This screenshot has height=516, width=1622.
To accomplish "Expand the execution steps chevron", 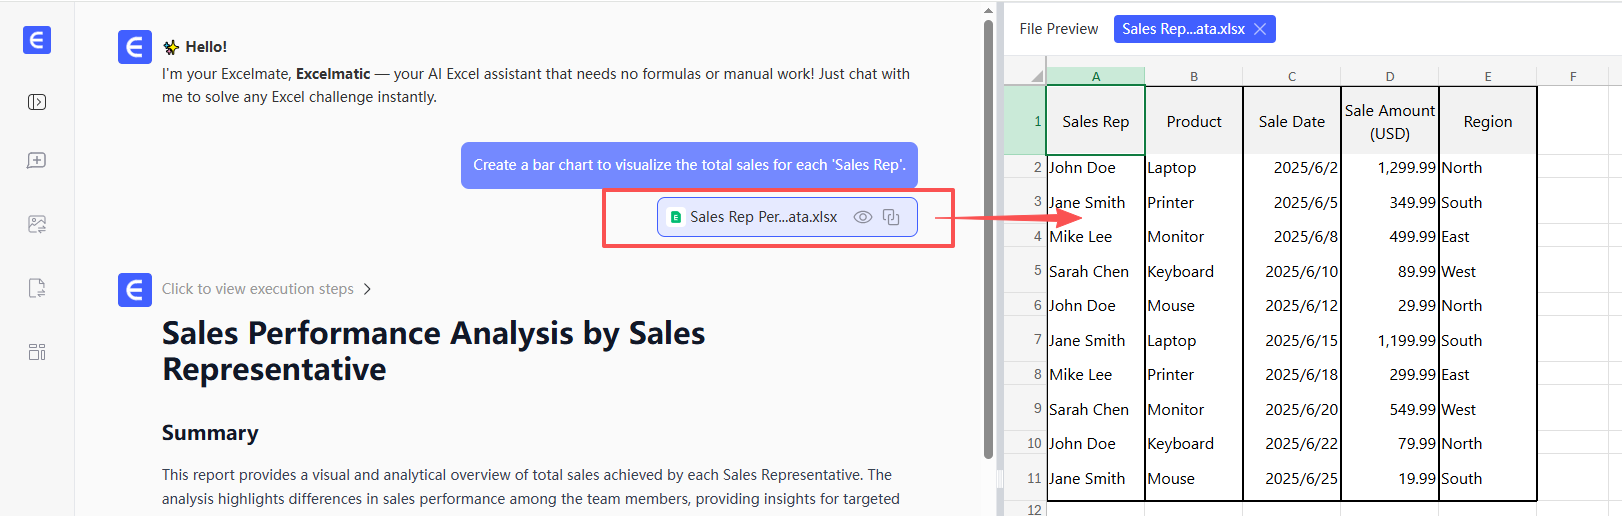I will [367, 289].
